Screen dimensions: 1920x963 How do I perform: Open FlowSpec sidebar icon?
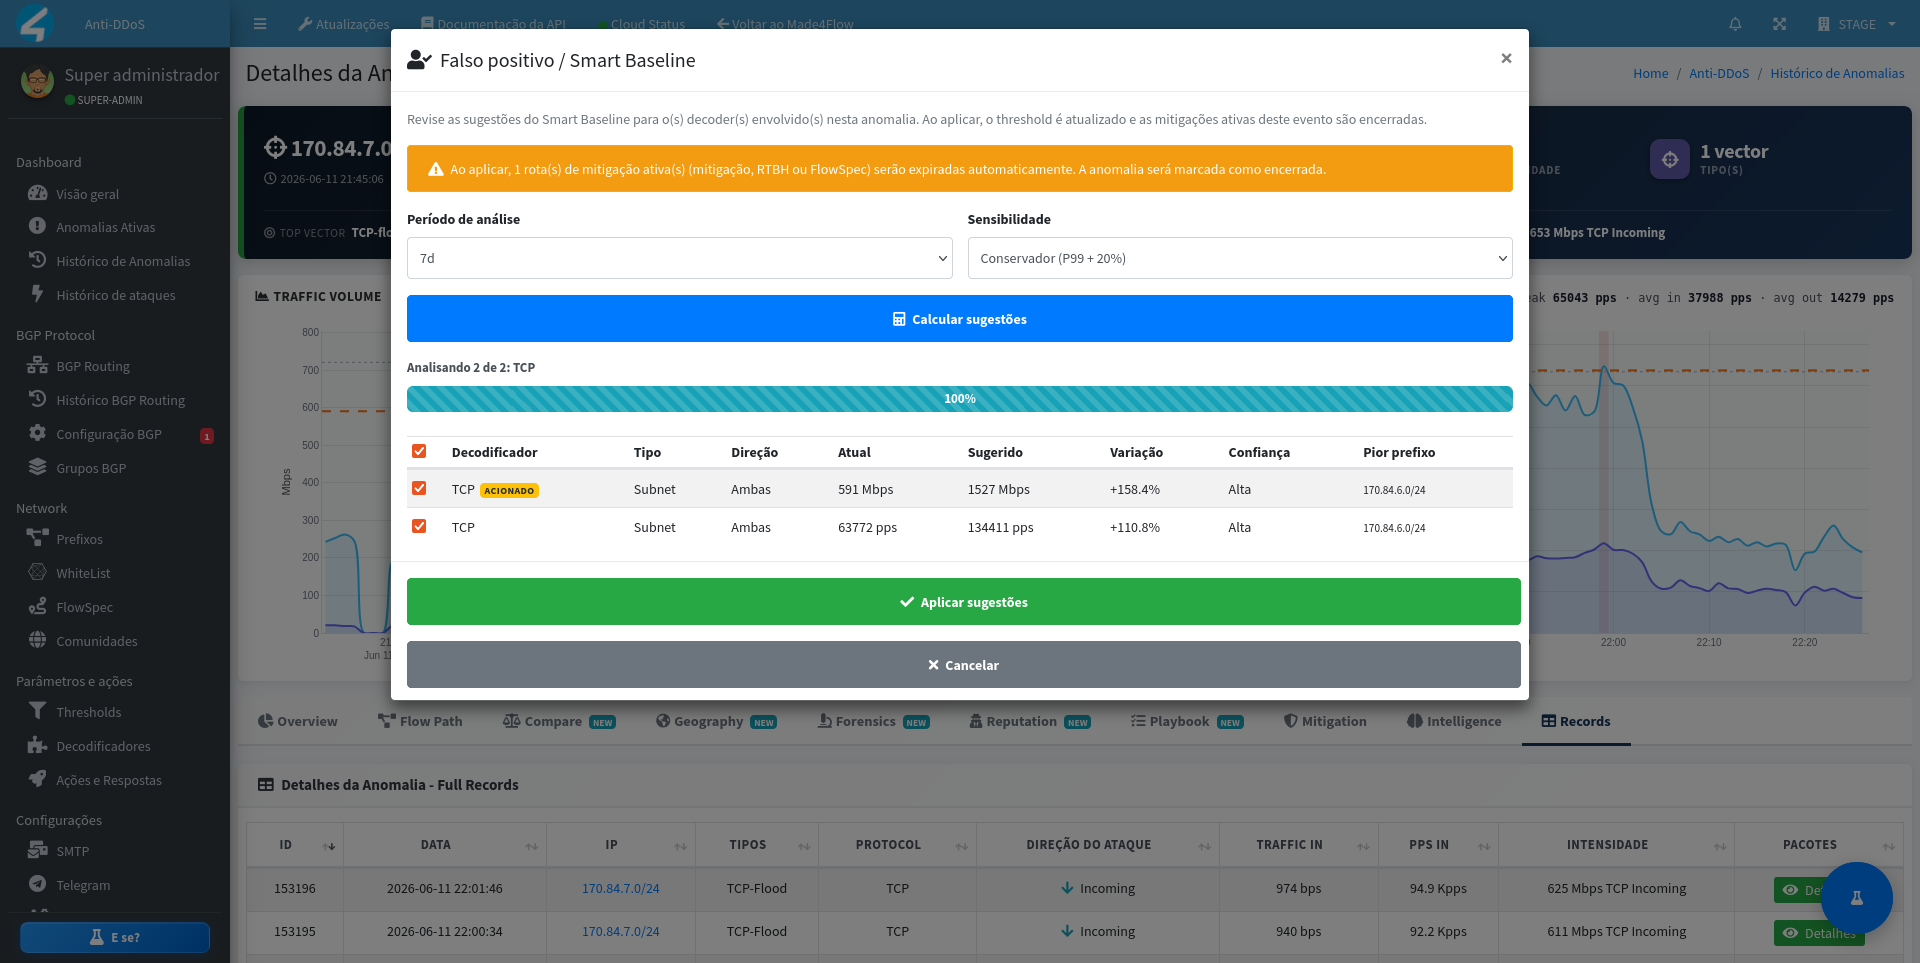37,606
